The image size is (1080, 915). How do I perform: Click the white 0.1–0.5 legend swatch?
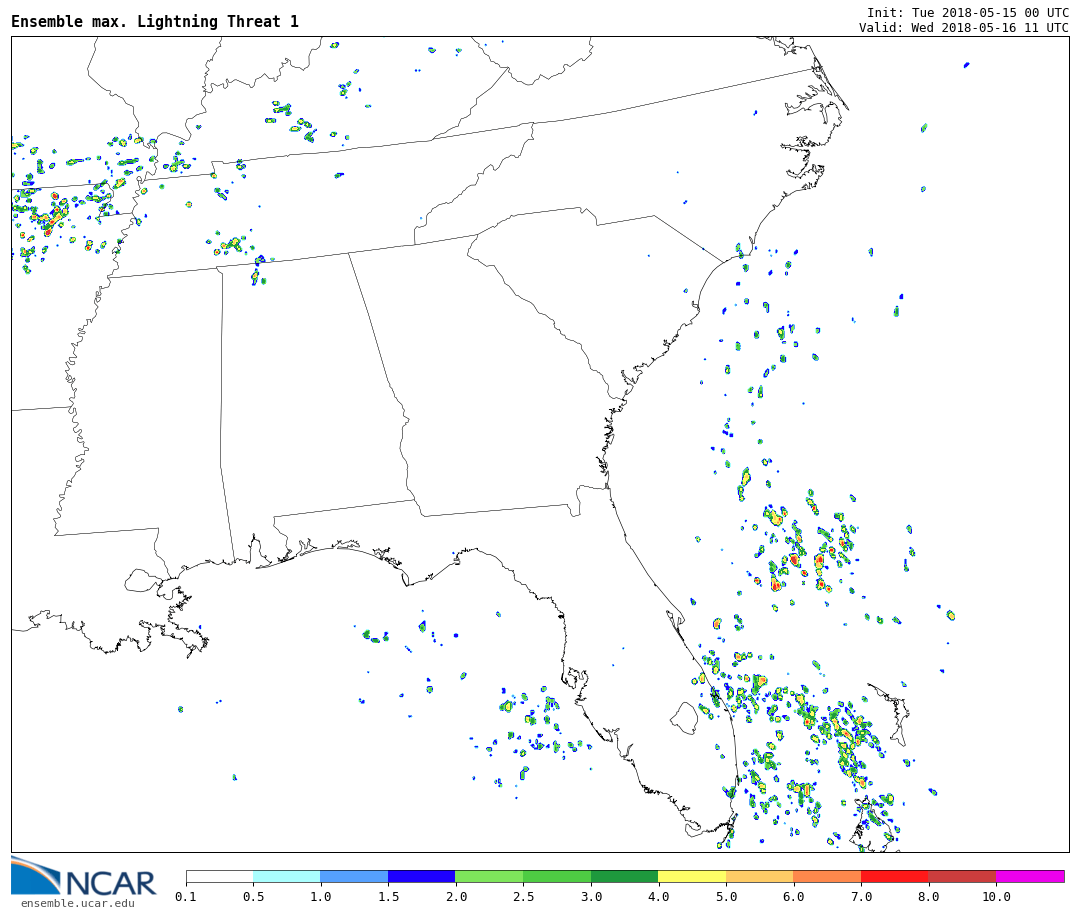point(219,876)
